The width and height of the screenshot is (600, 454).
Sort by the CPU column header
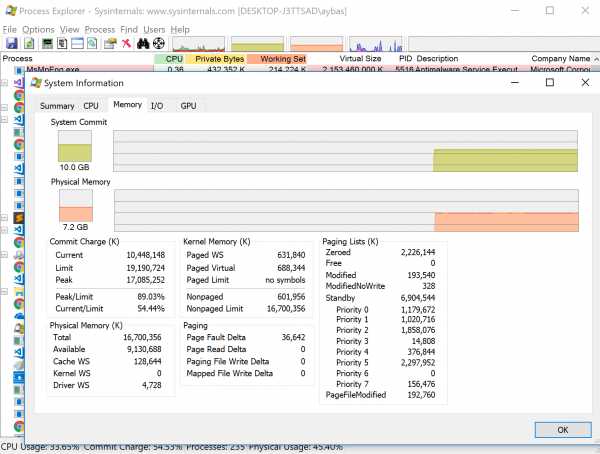170,59
